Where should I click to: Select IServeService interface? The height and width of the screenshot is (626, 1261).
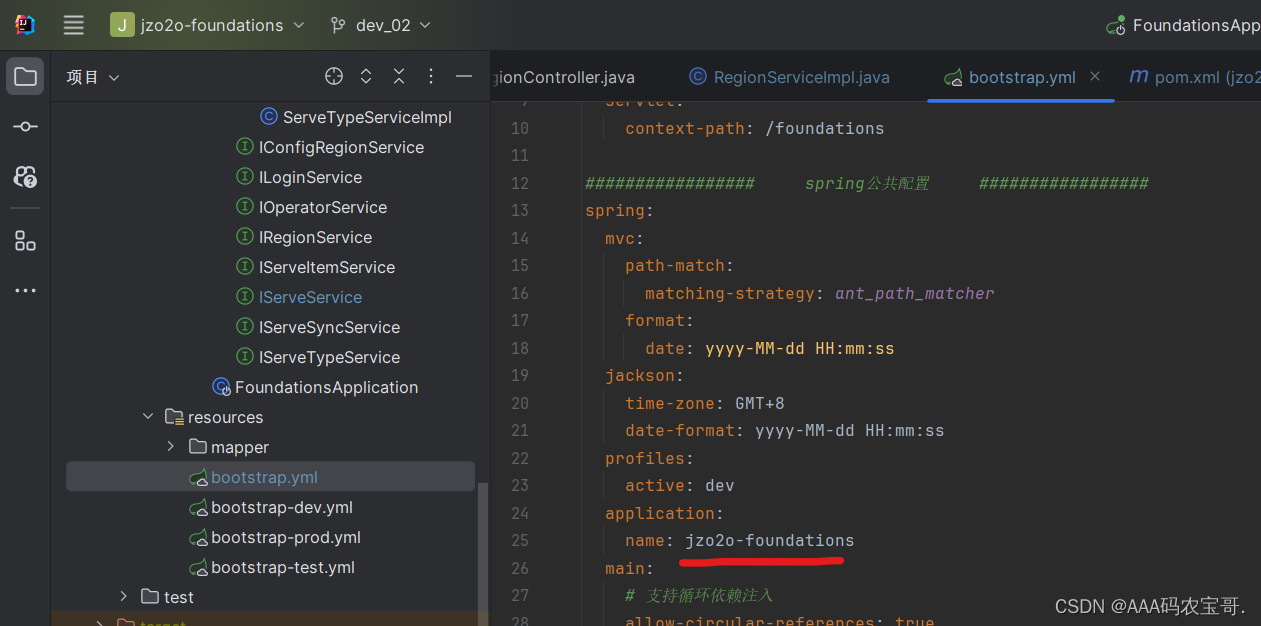[310, 297]
